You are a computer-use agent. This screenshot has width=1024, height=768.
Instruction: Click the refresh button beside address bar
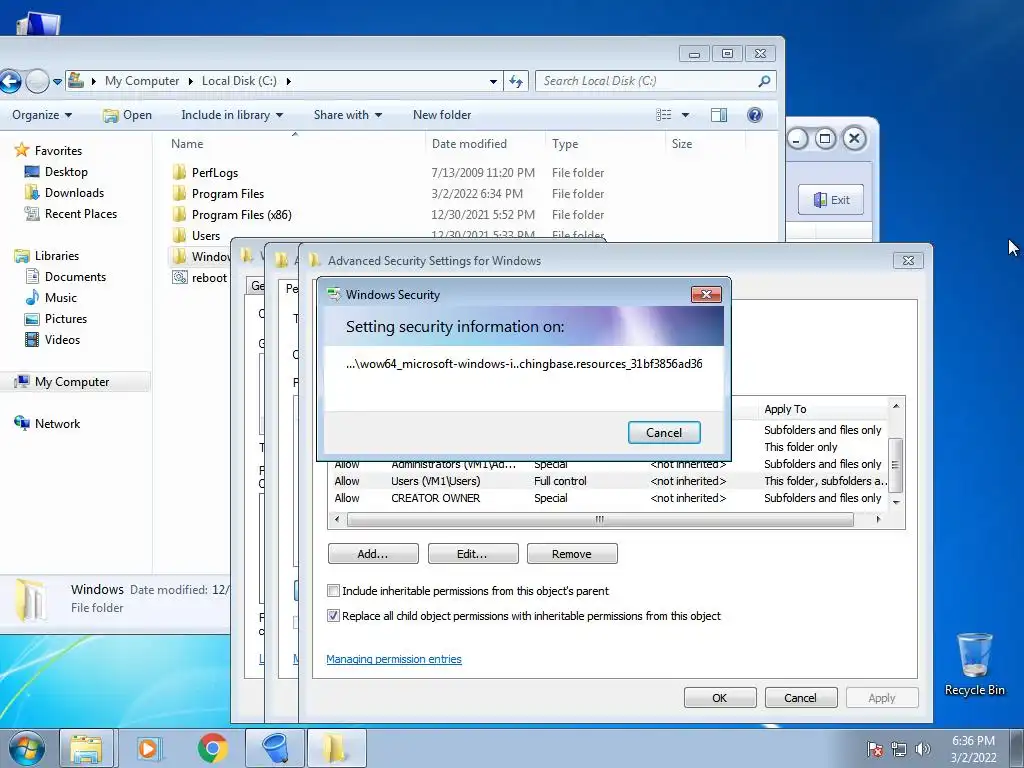click(516, 81)
